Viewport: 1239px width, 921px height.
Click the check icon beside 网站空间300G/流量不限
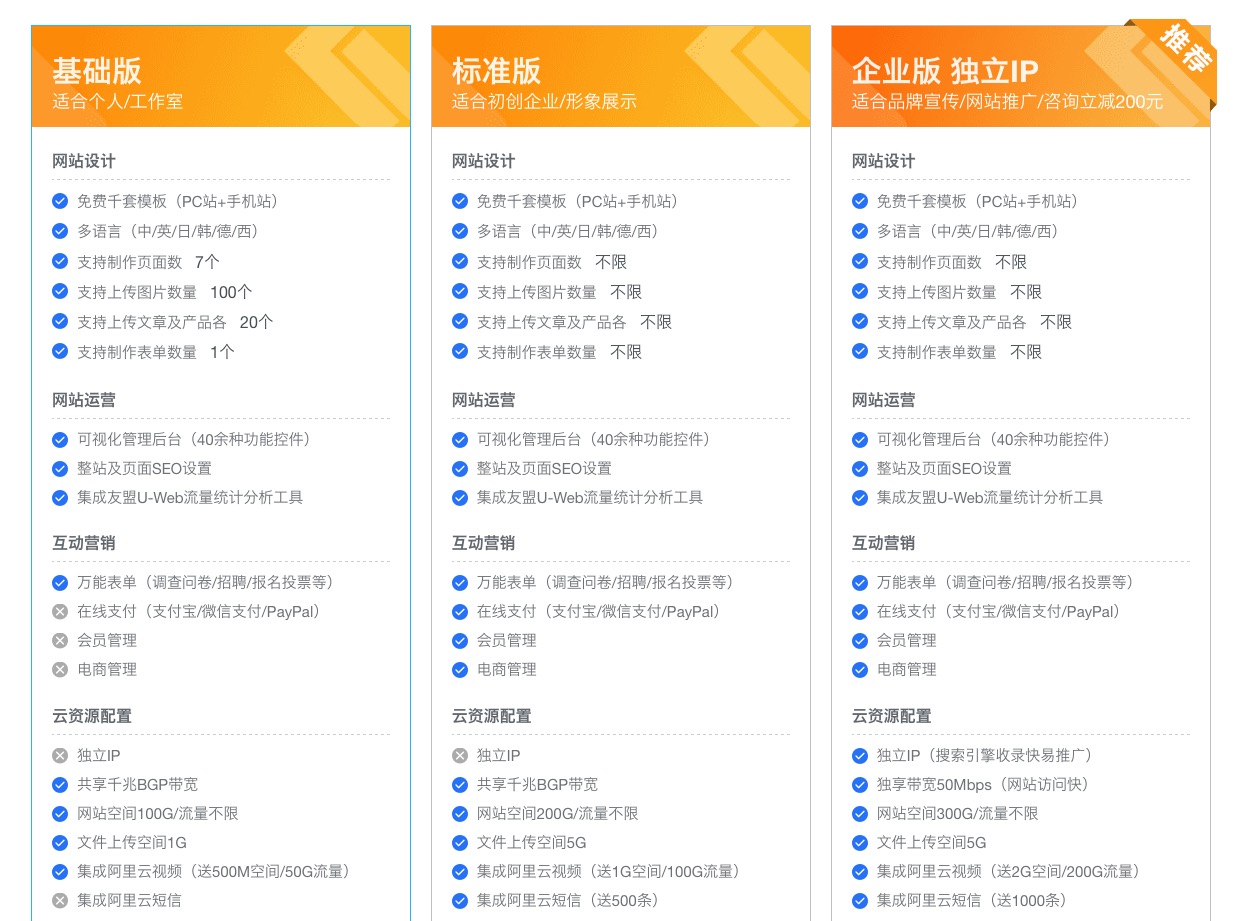pyautogui.click(x=860, y=813)
